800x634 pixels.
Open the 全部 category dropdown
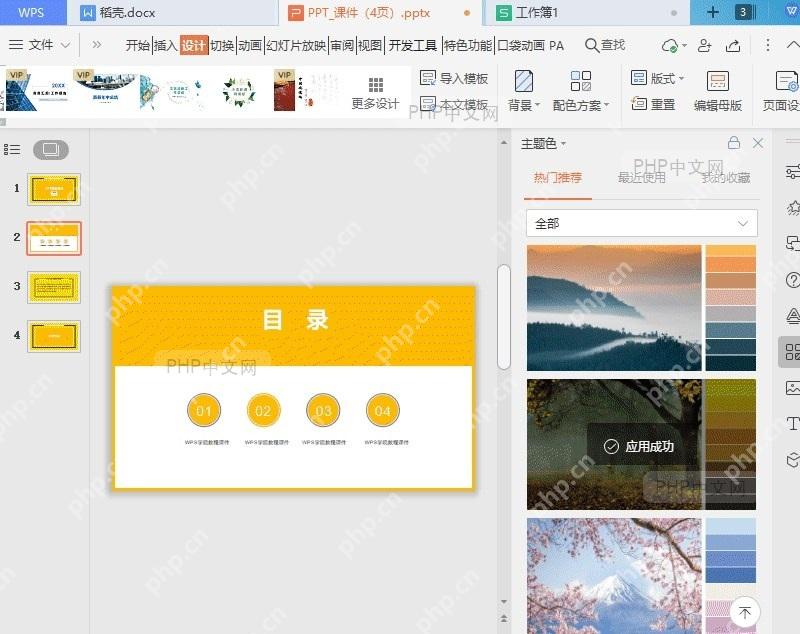642,223
